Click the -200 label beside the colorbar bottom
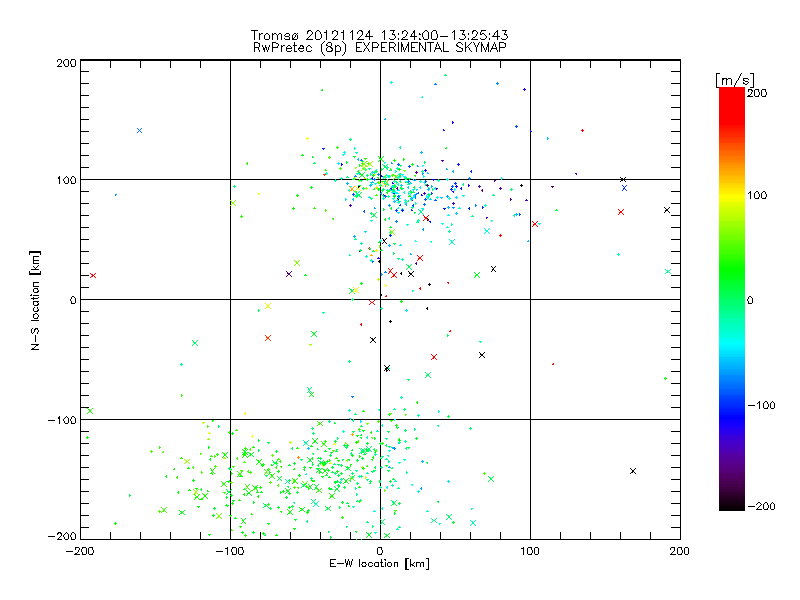Image resolution: width=800 pixels, height=600 pixels. (x=761, y=506)
